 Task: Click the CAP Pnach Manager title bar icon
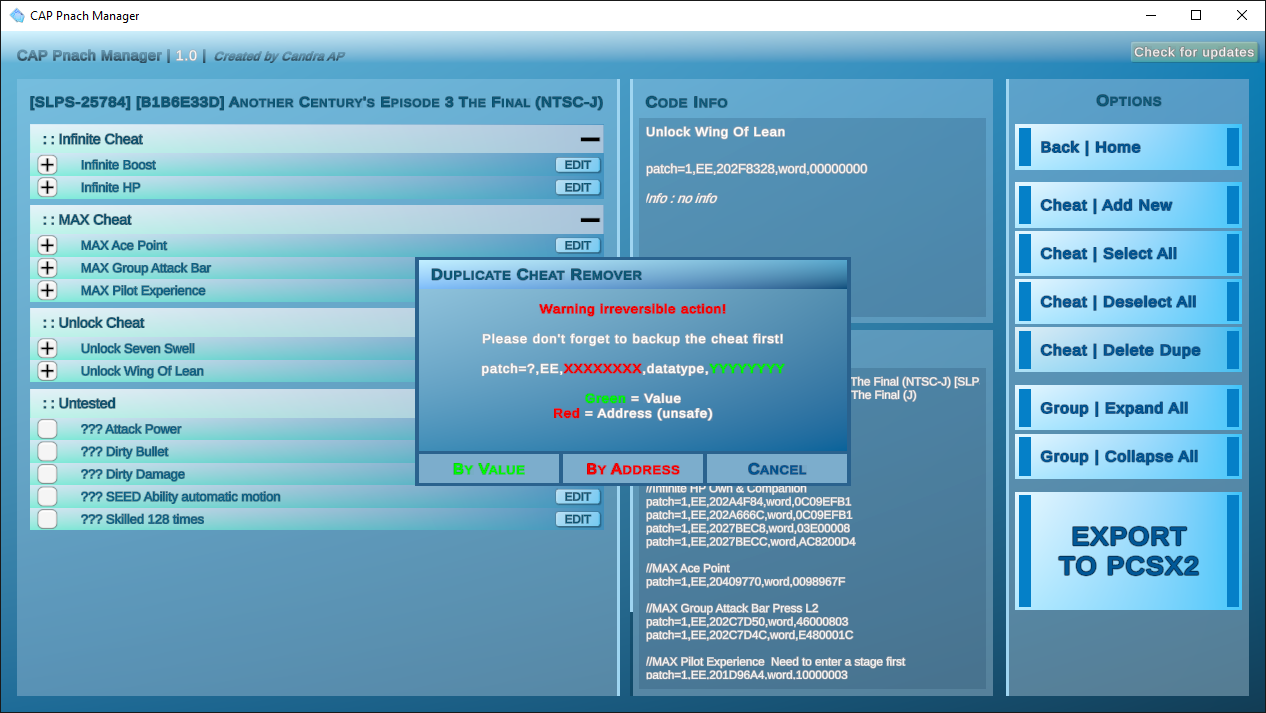(x=16, y=15)
